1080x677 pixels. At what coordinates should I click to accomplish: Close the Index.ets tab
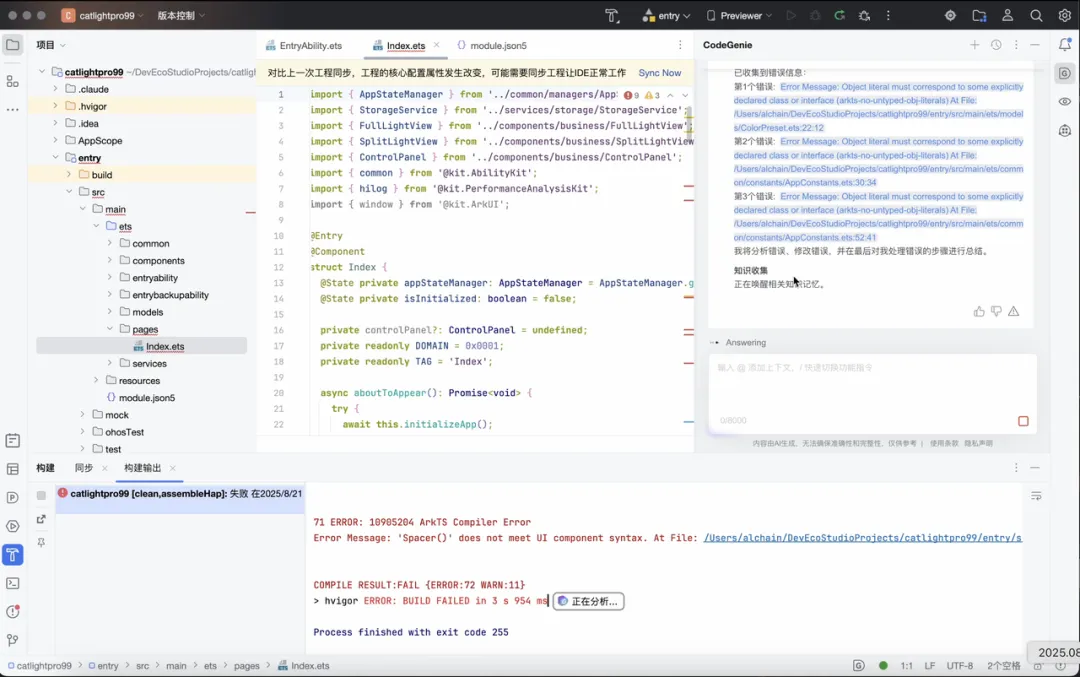(x=436, y=45)
